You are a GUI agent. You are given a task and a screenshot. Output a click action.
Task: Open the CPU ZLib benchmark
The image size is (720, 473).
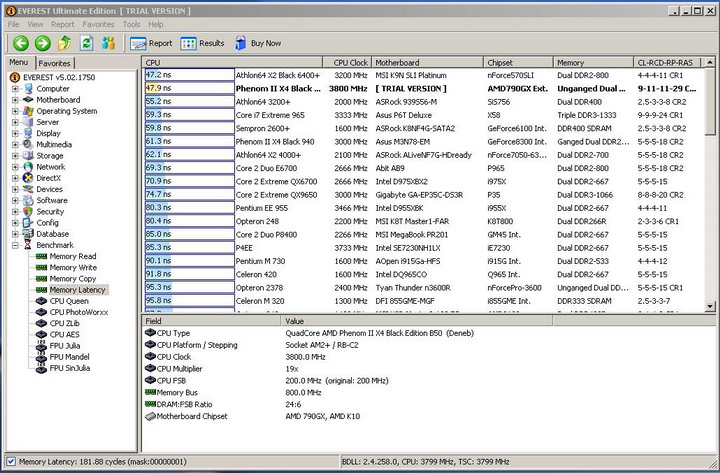[x=58, y=323]
